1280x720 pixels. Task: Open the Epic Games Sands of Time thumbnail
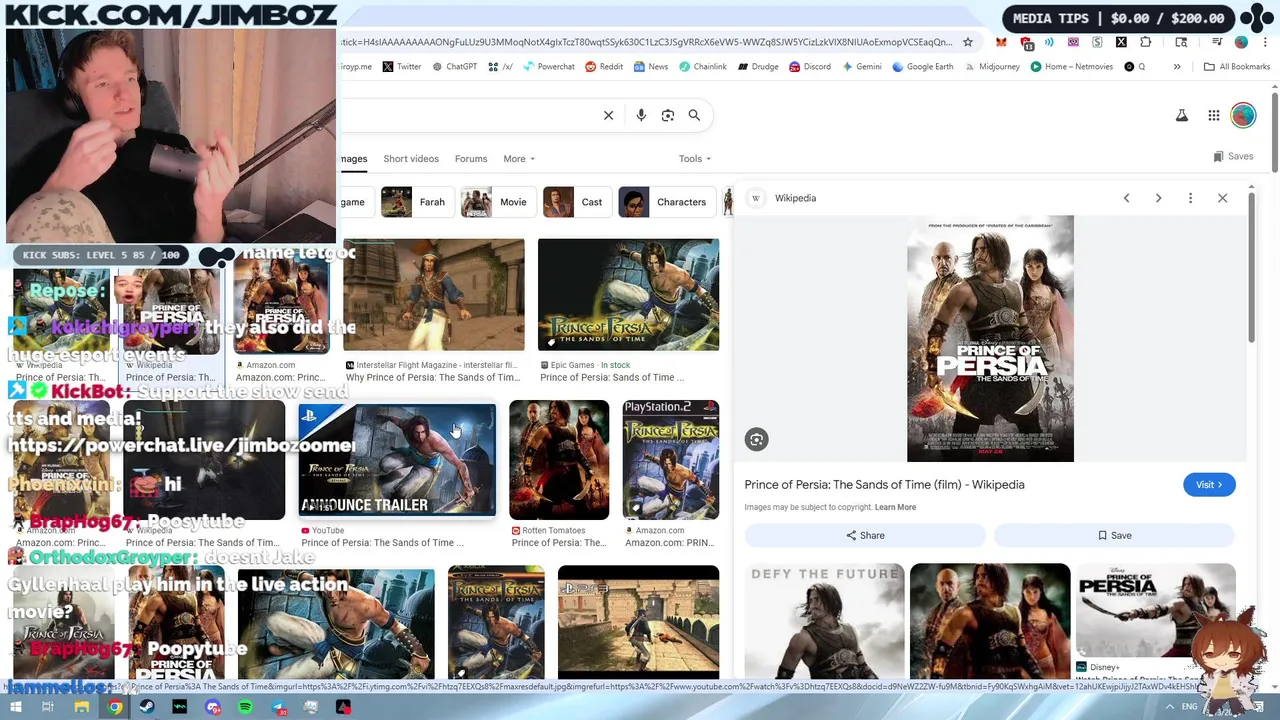coord(628,295)
